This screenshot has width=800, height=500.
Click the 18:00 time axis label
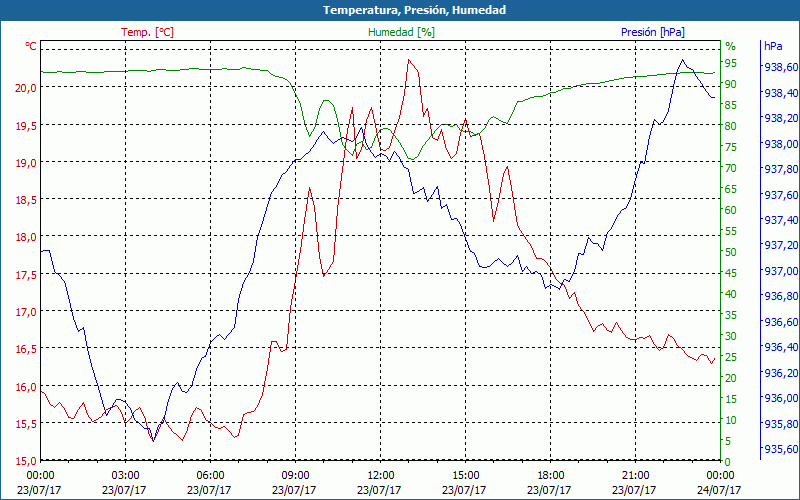tap(551, 476)
